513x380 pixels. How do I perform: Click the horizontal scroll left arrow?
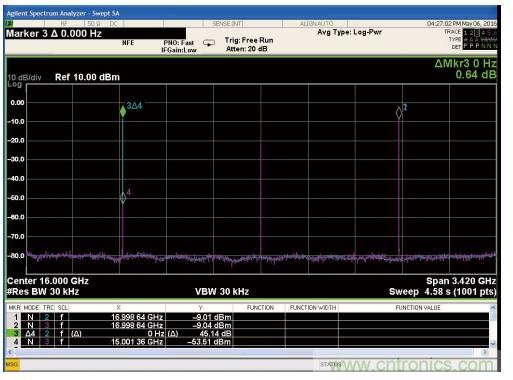click(9, 352)
